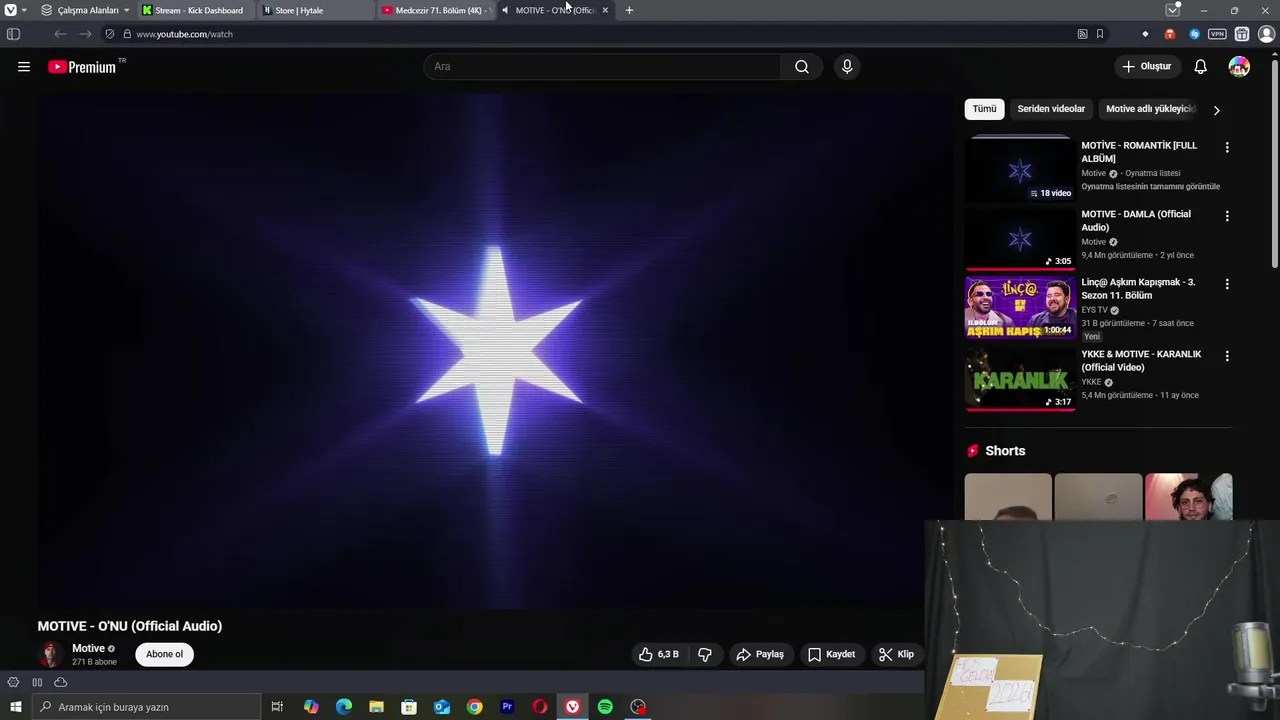Open the YouTube hamburger guide menu
The height and width of the screenshot is (720, 1280).
click(x=24, y=67)
